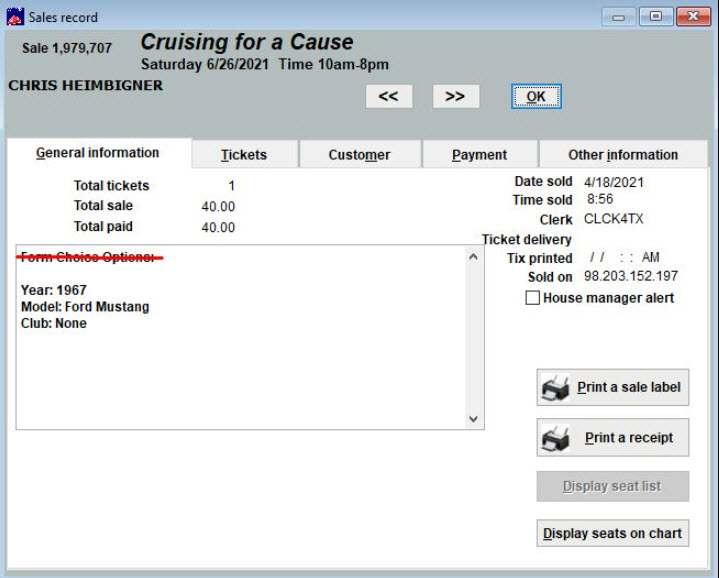Click the Ticket delivery label
This screenshot has height=578, width=719.
point(526,239)
